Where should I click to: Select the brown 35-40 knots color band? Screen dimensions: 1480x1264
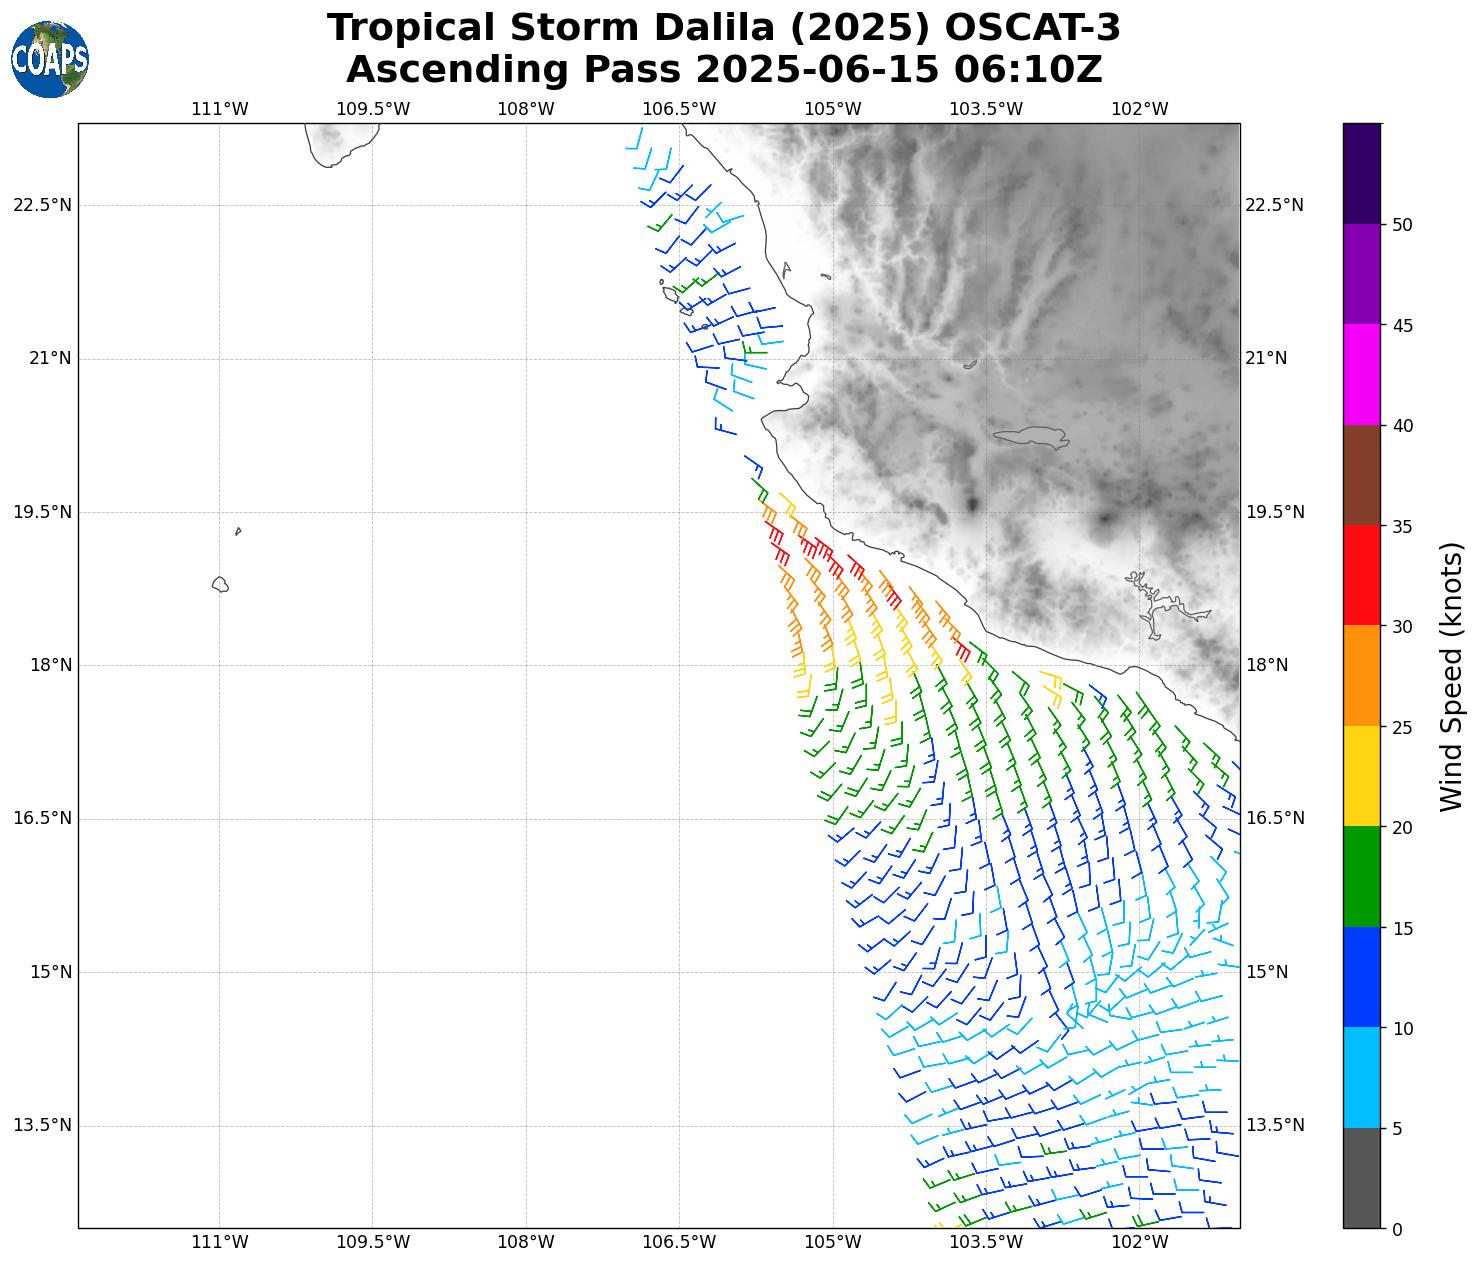[x=1361, y=476]
